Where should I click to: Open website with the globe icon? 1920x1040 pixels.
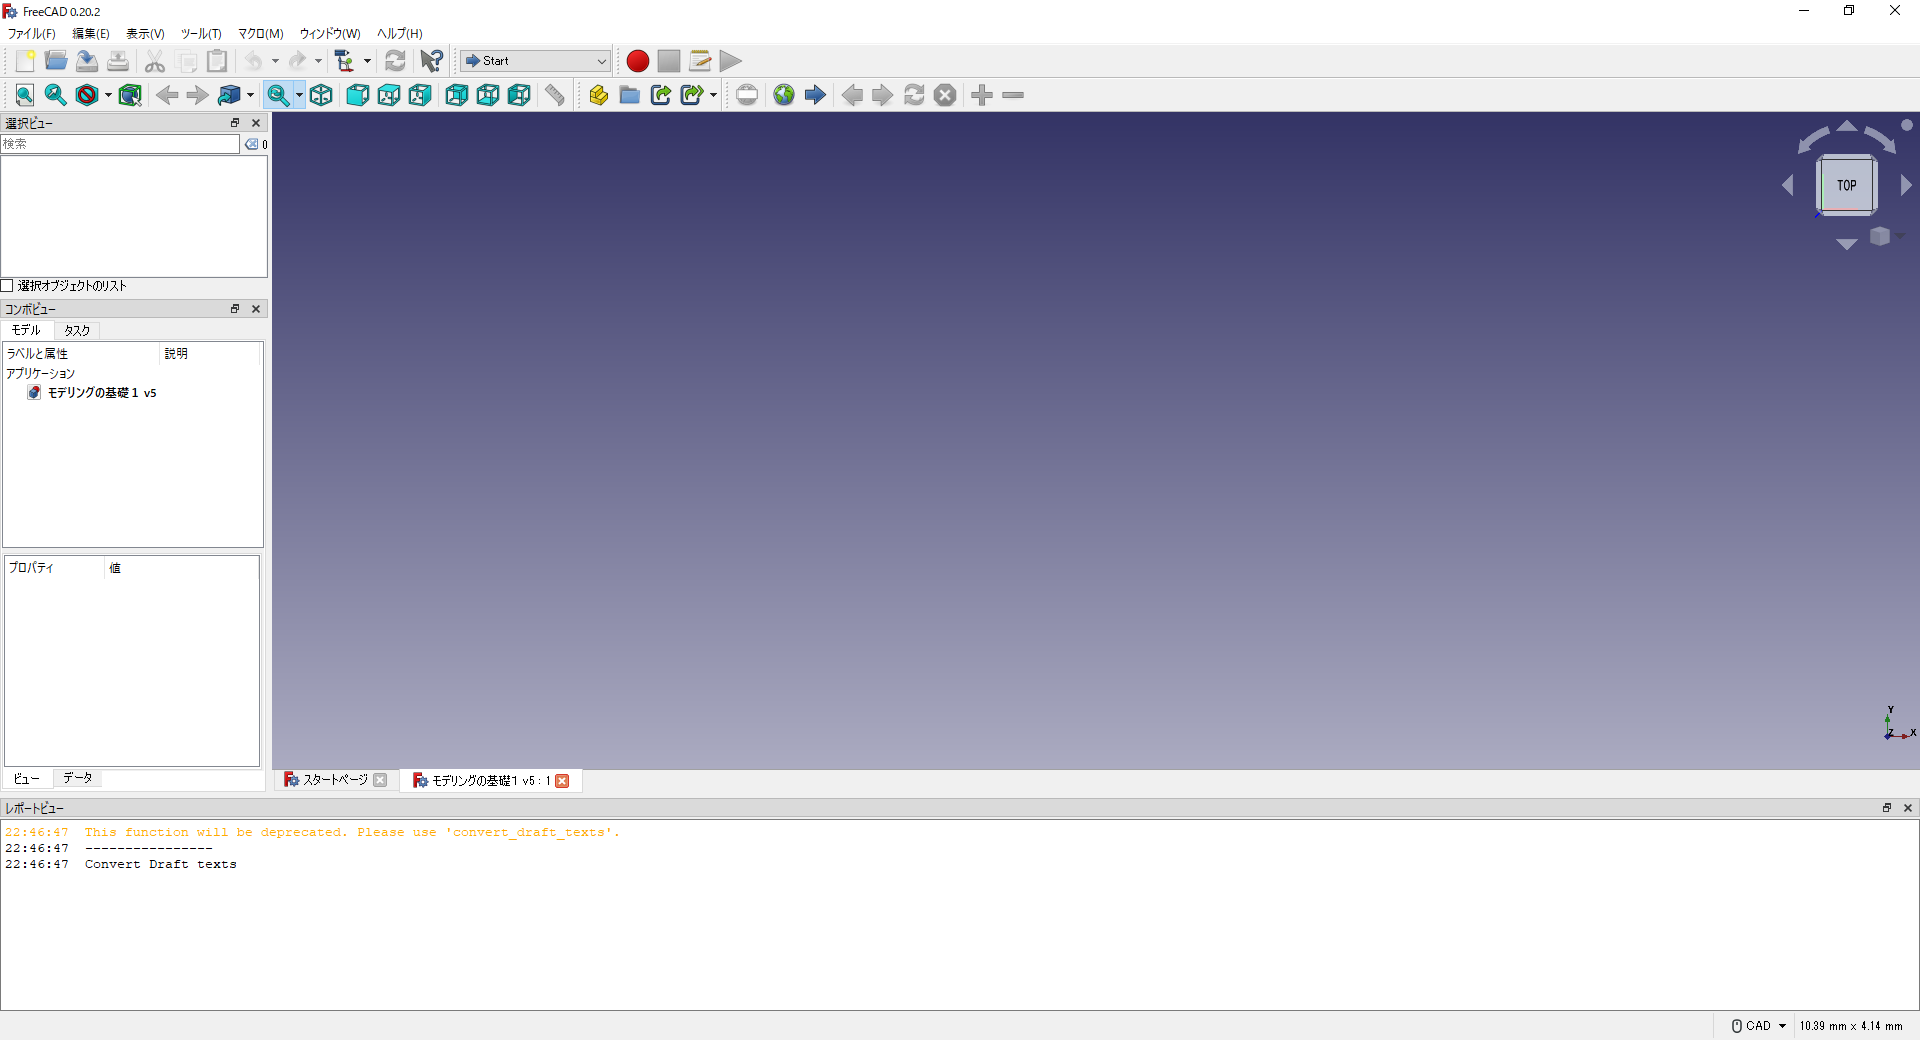(x=784, y=95)
